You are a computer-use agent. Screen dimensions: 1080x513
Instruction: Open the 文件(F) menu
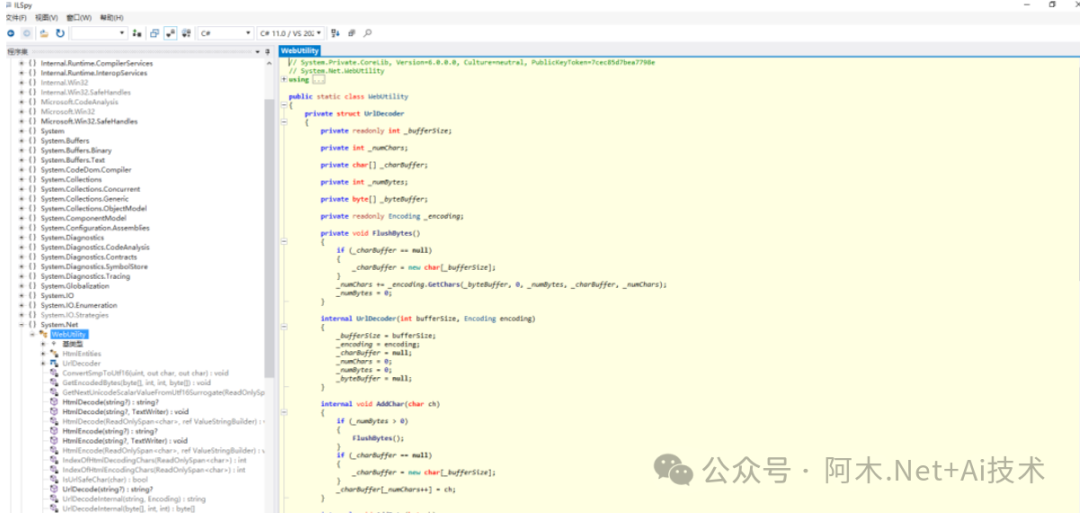click(x=16, y=17)
